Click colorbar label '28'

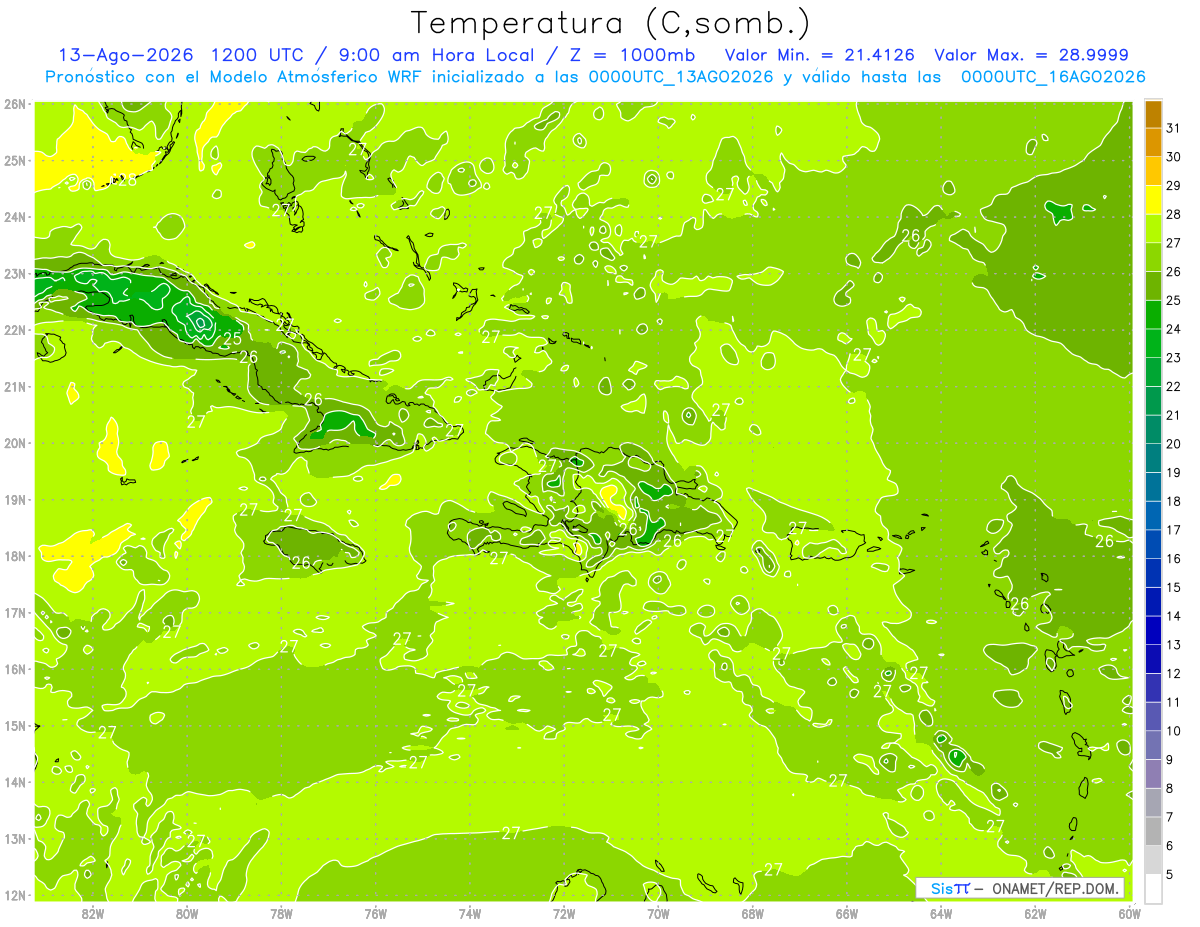(1174, 214)
